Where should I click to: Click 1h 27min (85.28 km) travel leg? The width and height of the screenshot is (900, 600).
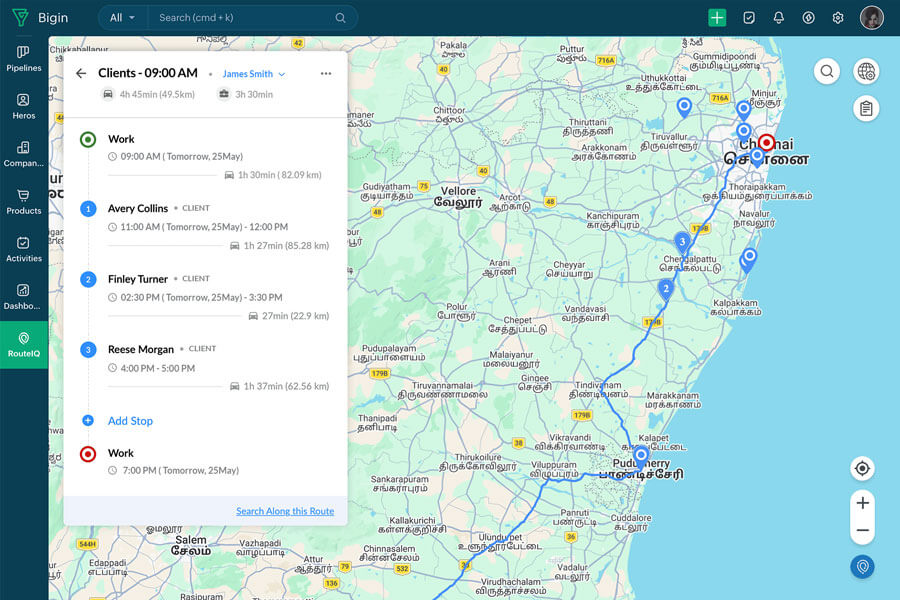point(280,245)
